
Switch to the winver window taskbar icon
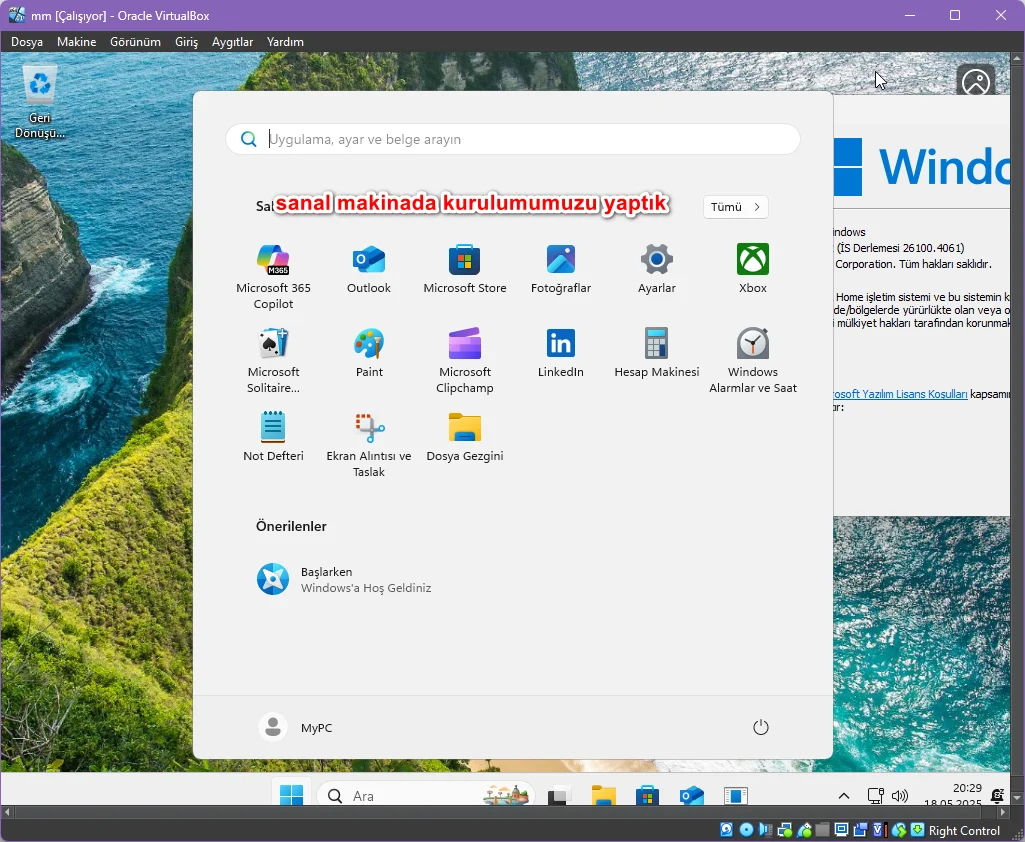(735, 795)
